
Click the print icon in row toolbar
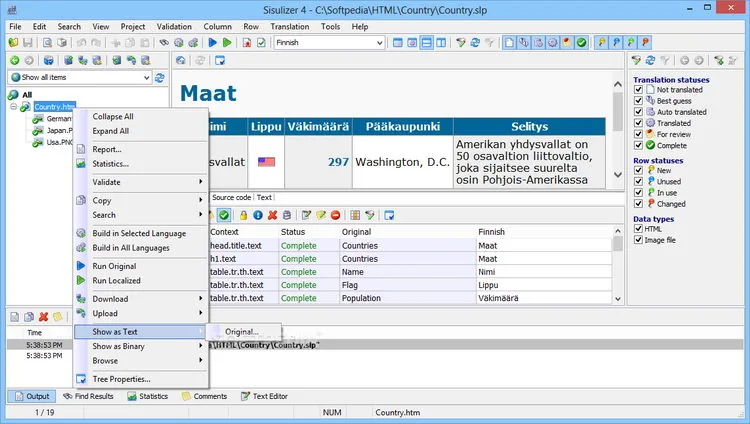287,215
